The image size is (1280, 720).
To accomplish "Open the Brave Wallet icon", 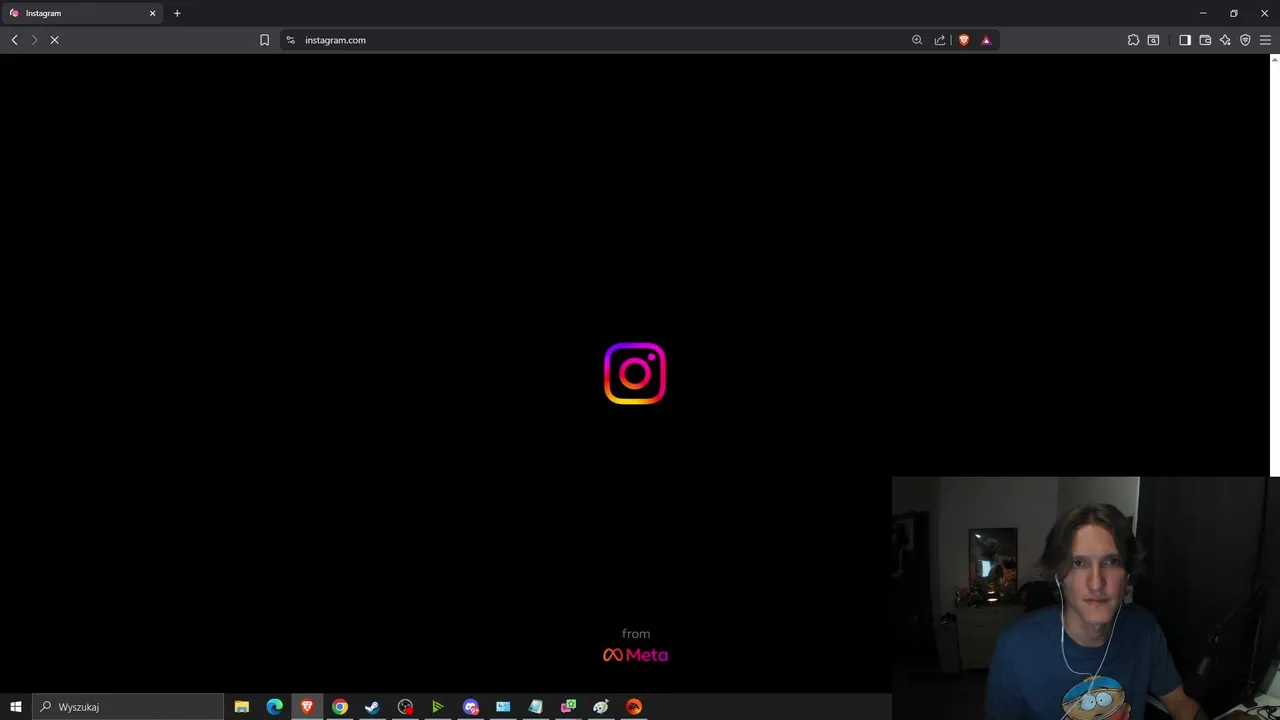I will (1205, 40).
